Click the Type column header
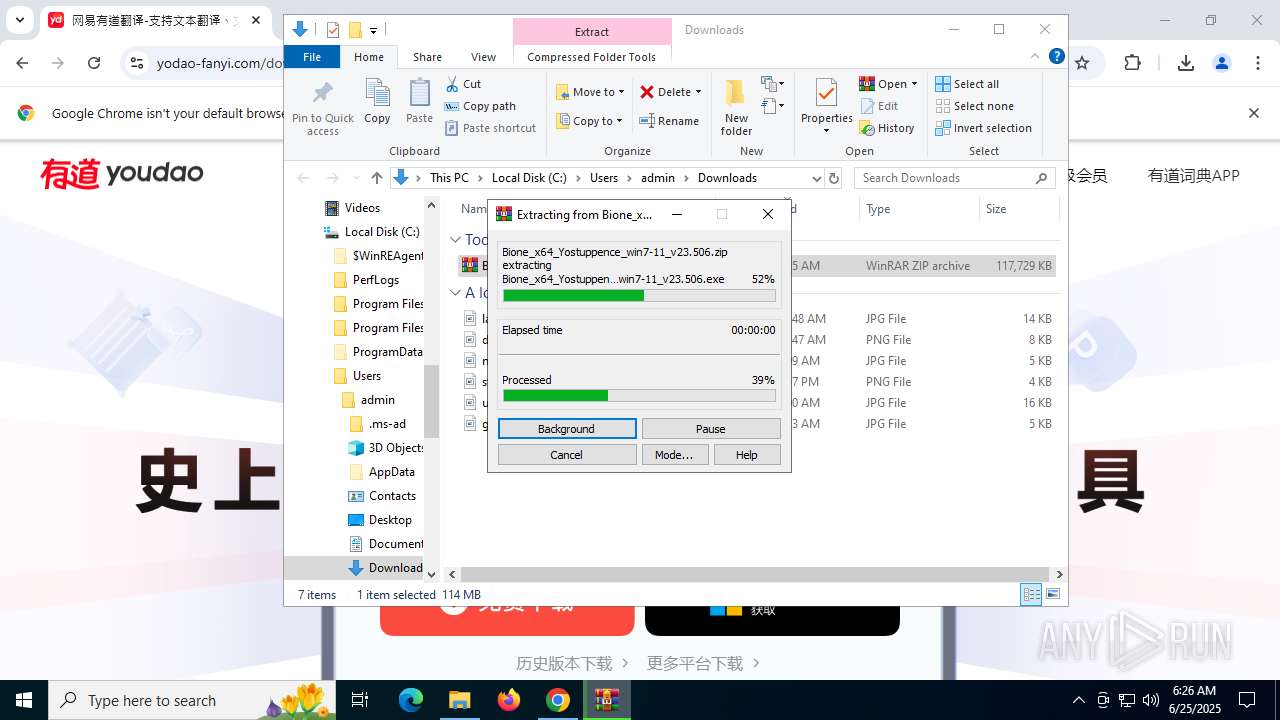Viewport: 1280px width, 720px height. (x=920, y=209)
